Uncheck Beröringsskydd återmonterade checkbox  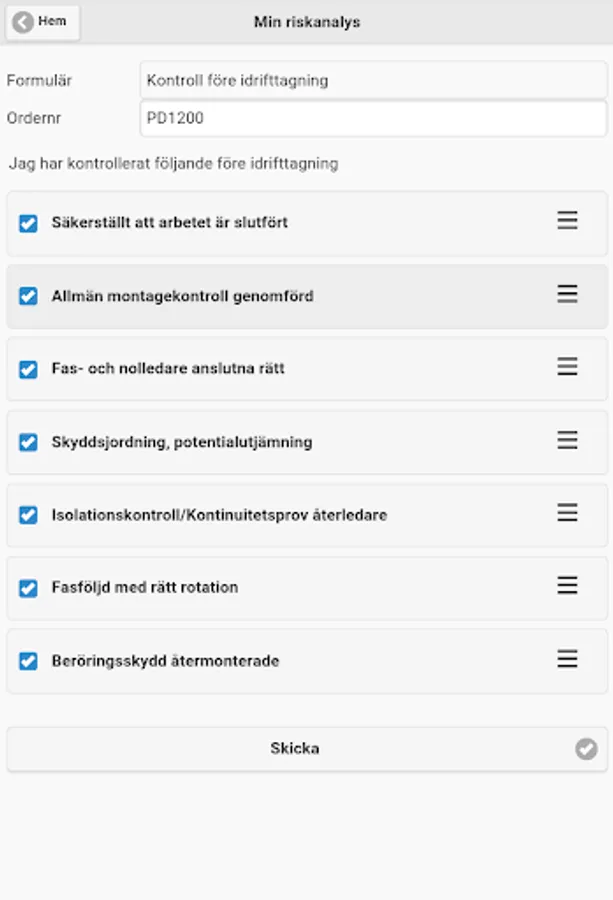pyautogui.click(x=28, y=661)
